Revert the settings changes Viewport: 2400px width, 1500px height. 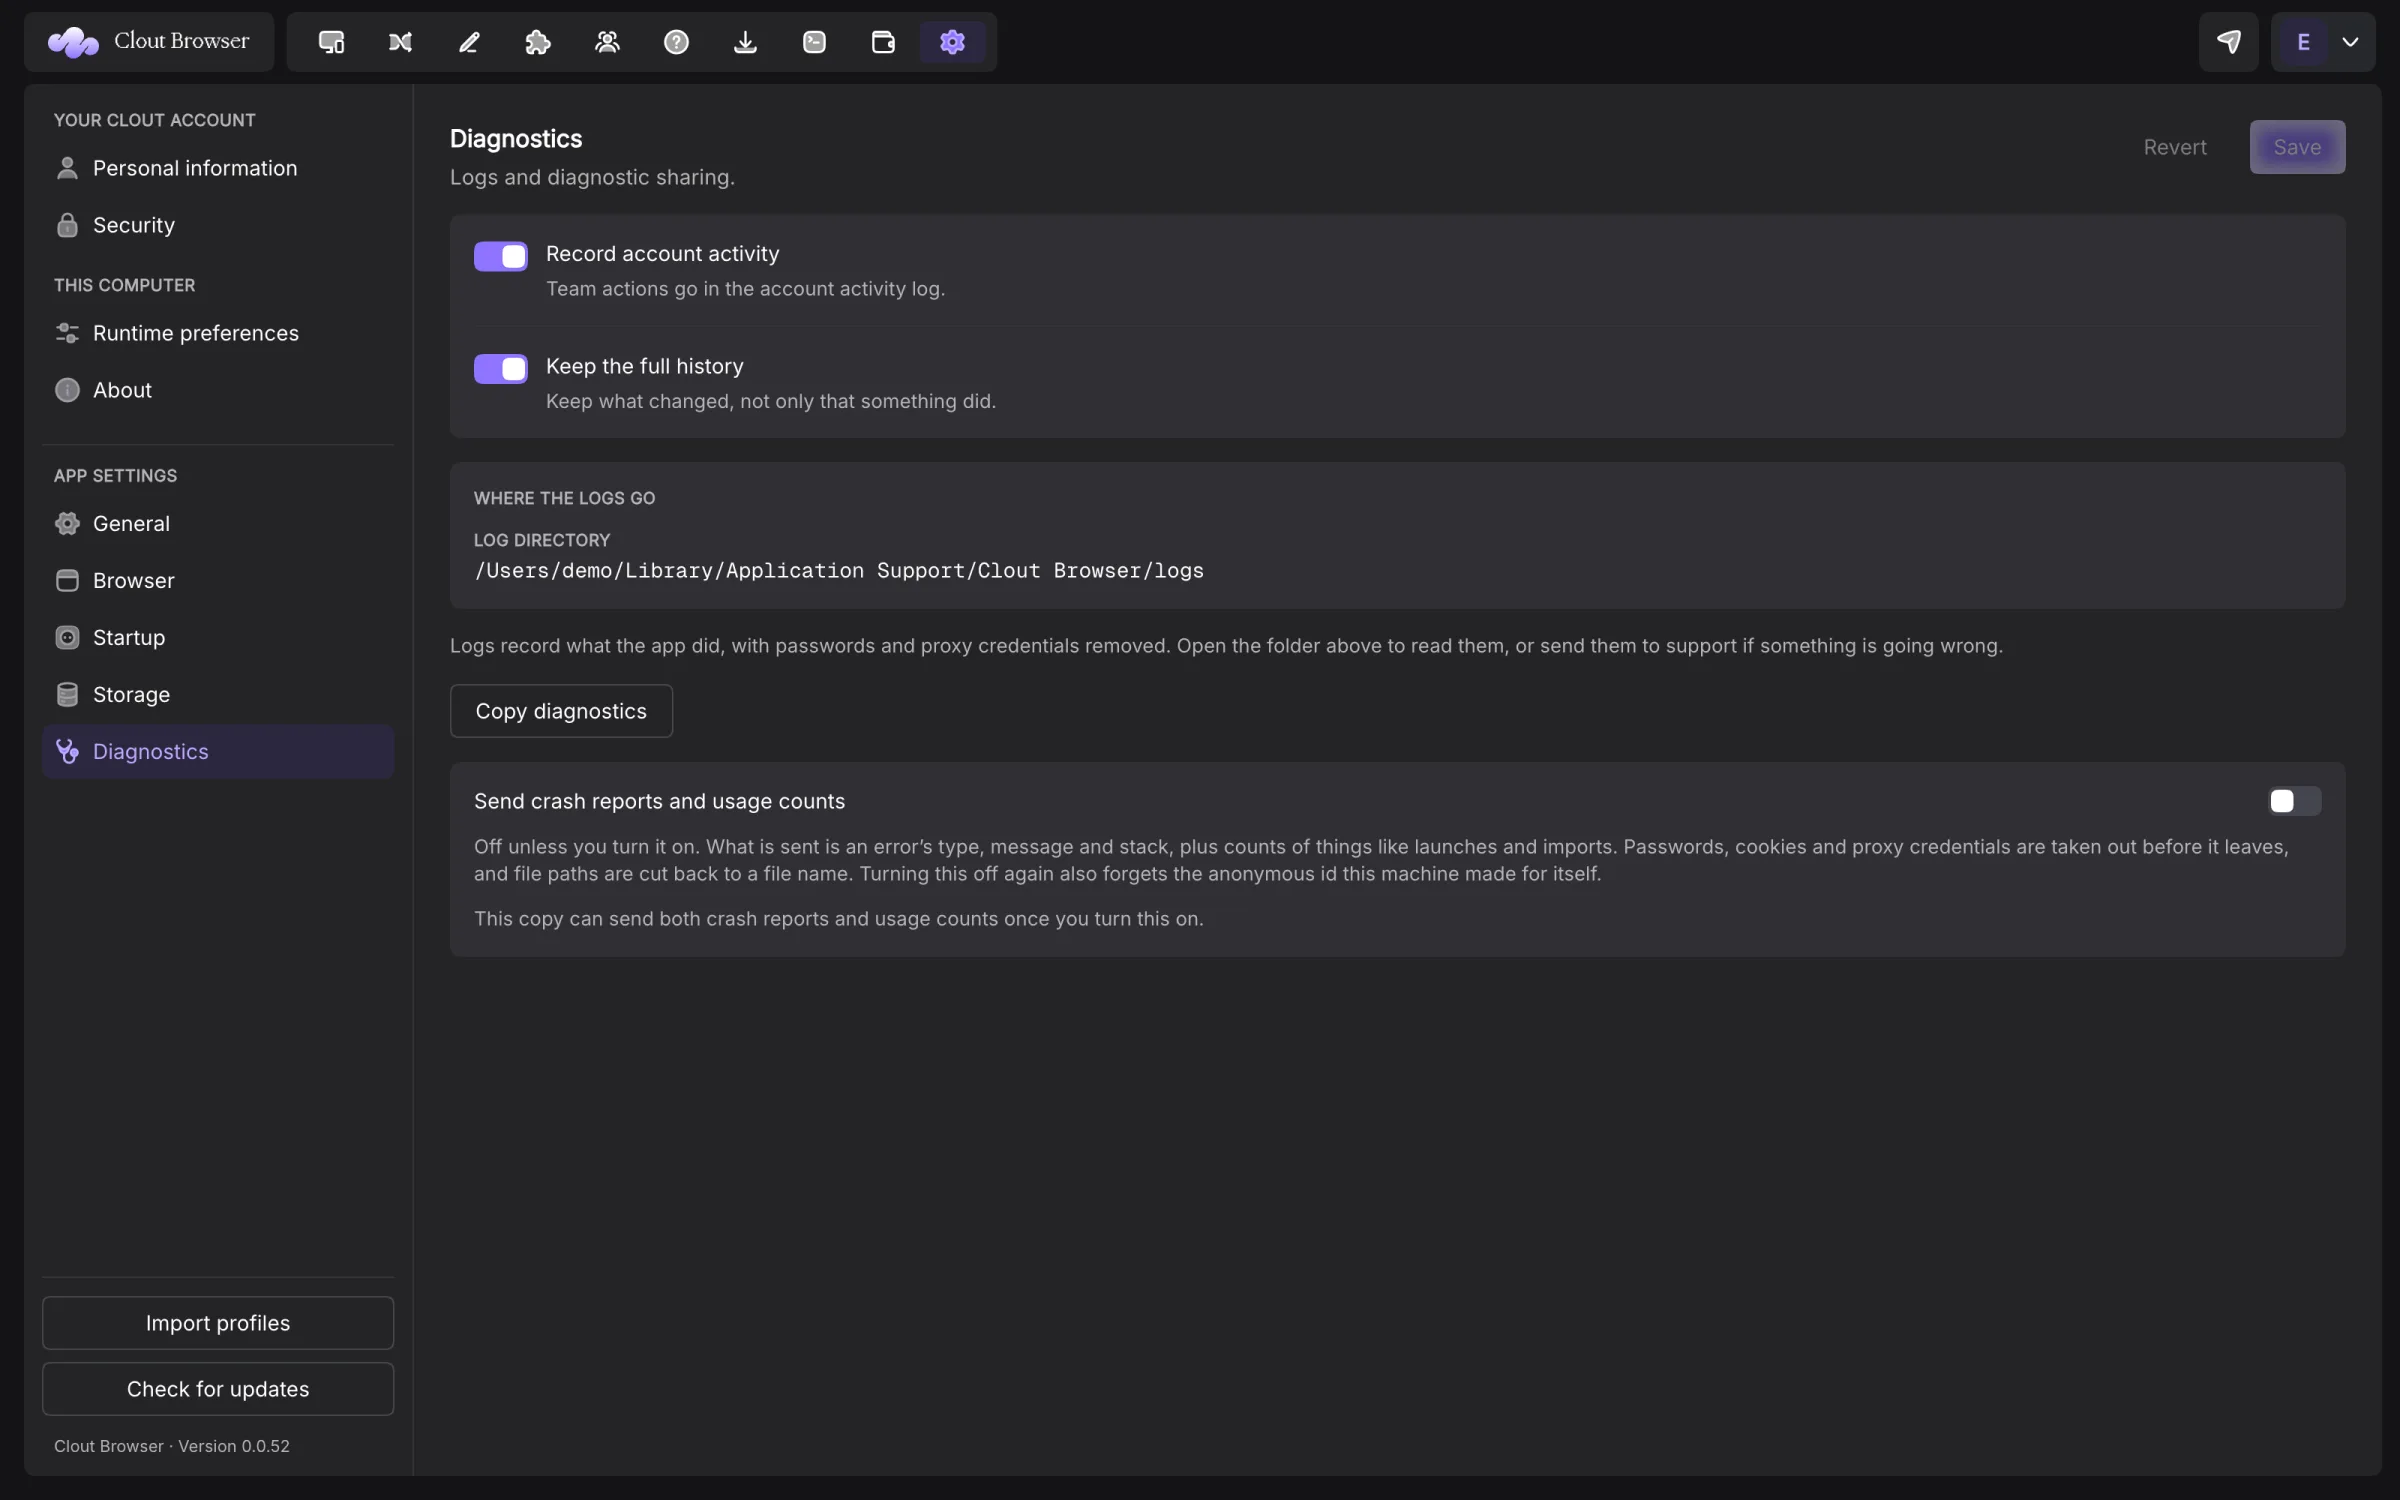tap(2175, 147)
